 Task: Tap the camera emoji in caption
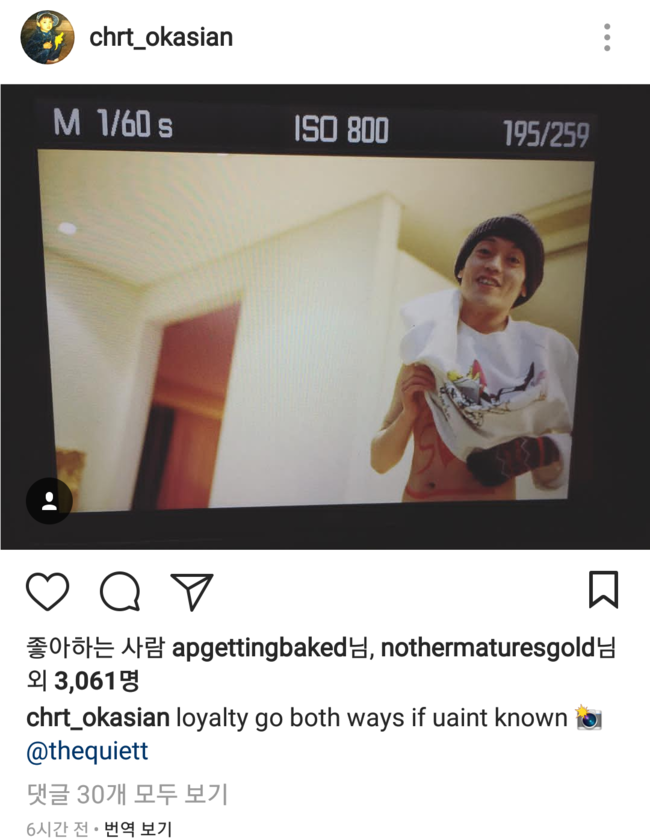click(x=588, y=717)
